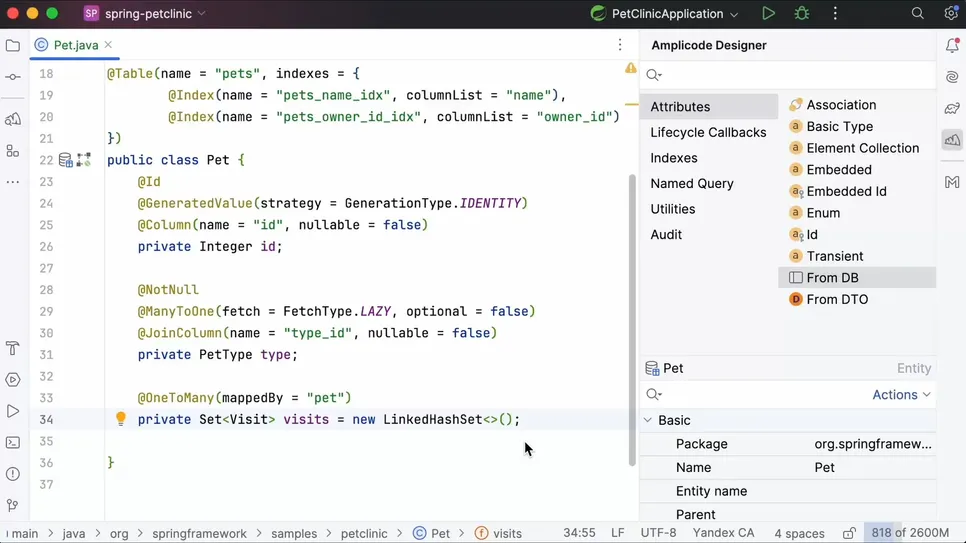The width and height of the screenshot is (966, 543).
Task: Edit the Package property value
Action: tap(874, 444)
